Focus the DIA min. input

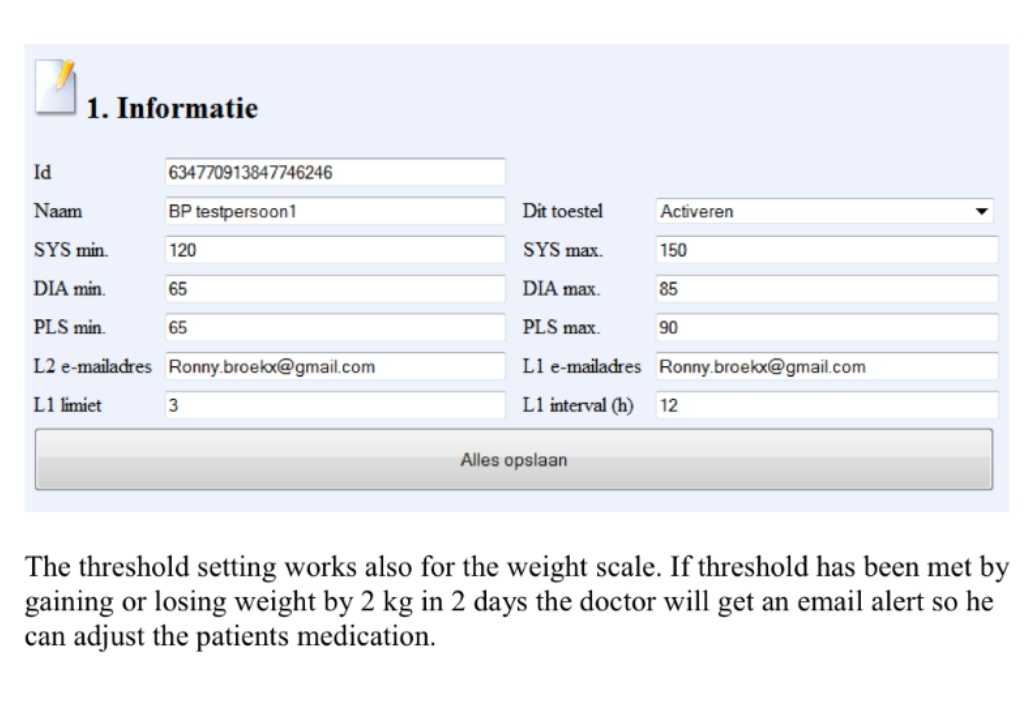coord(335,289)
